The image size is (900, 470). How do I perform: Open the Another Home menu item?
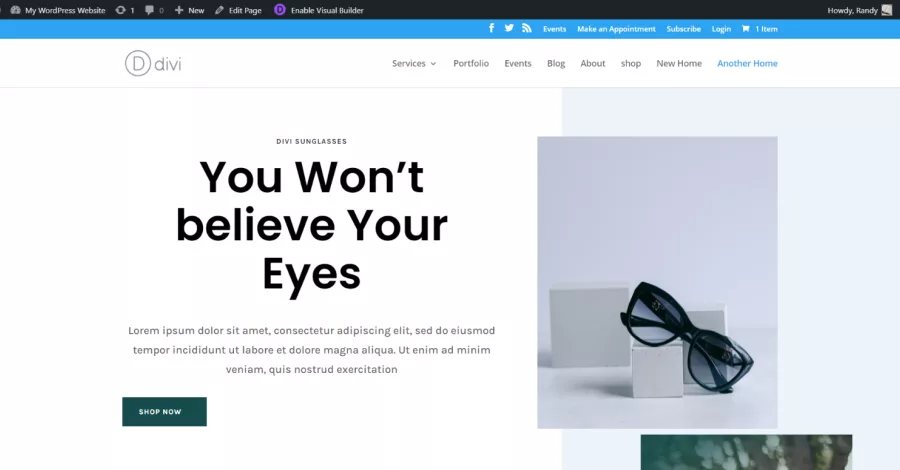click(747, 63)
